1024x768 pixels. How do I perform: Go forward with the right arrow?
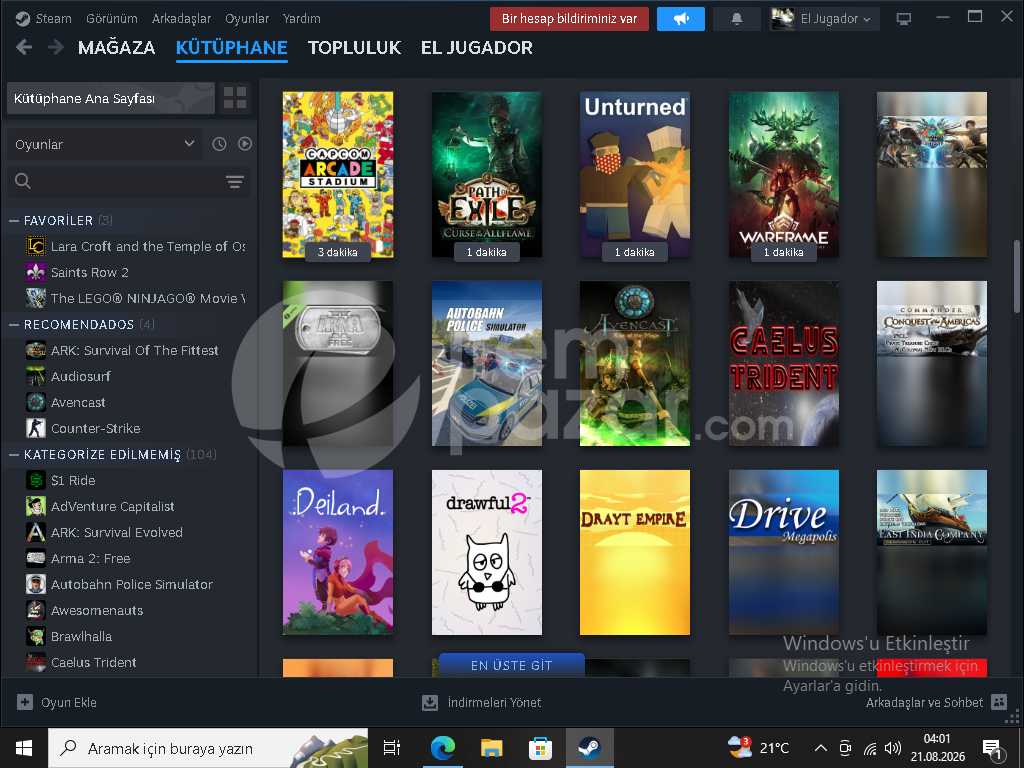click(56, 47)
